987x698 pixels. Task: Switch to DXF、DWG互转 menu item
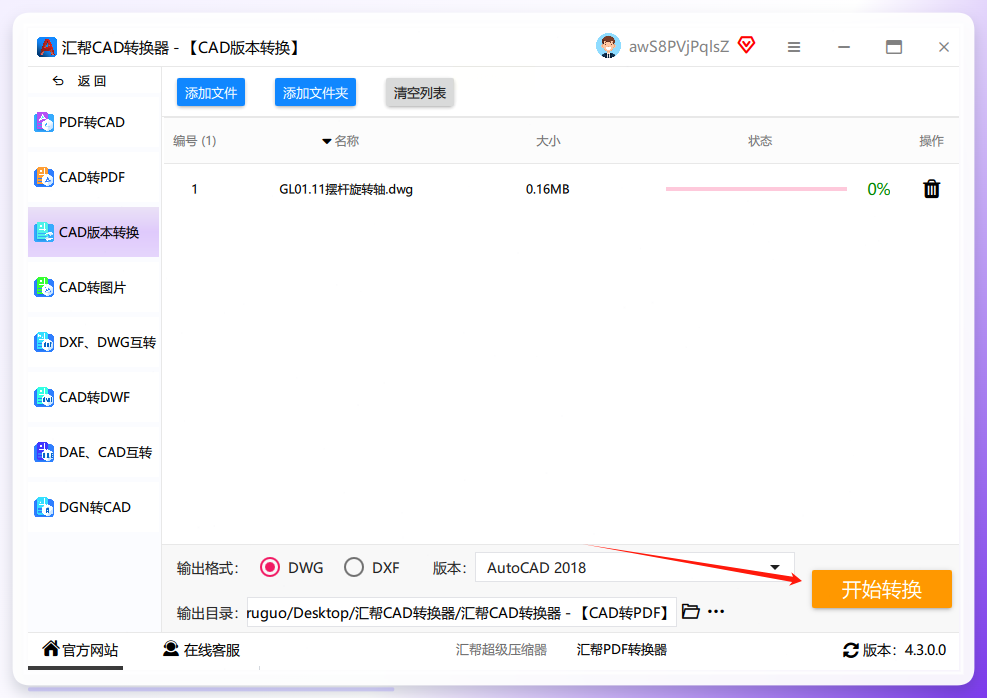coord(93,342)
